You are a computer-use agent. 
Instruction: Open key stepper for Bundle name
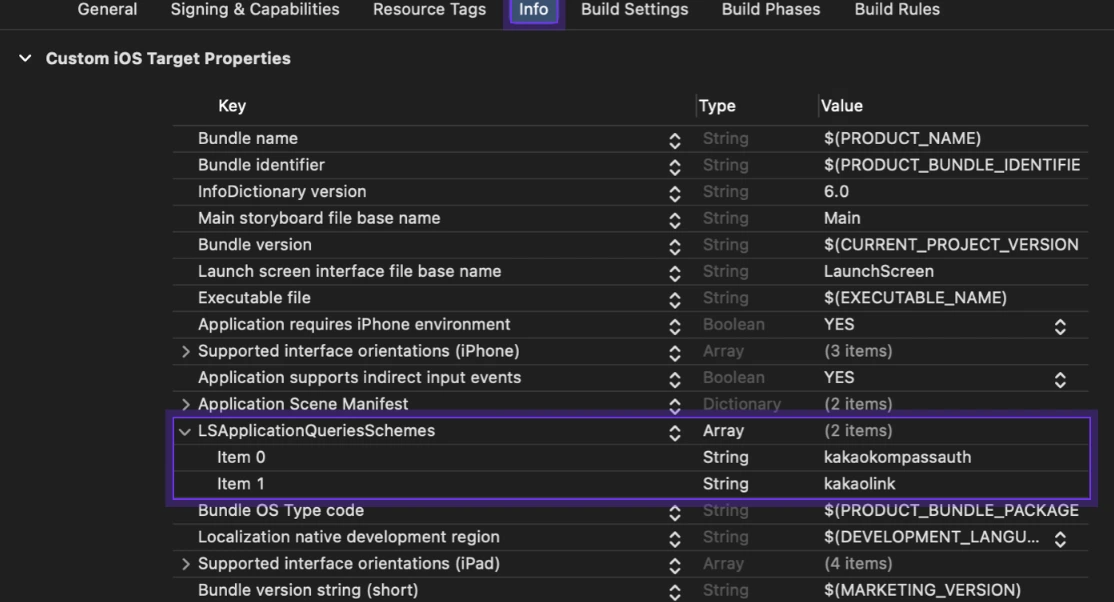(675, 141)
